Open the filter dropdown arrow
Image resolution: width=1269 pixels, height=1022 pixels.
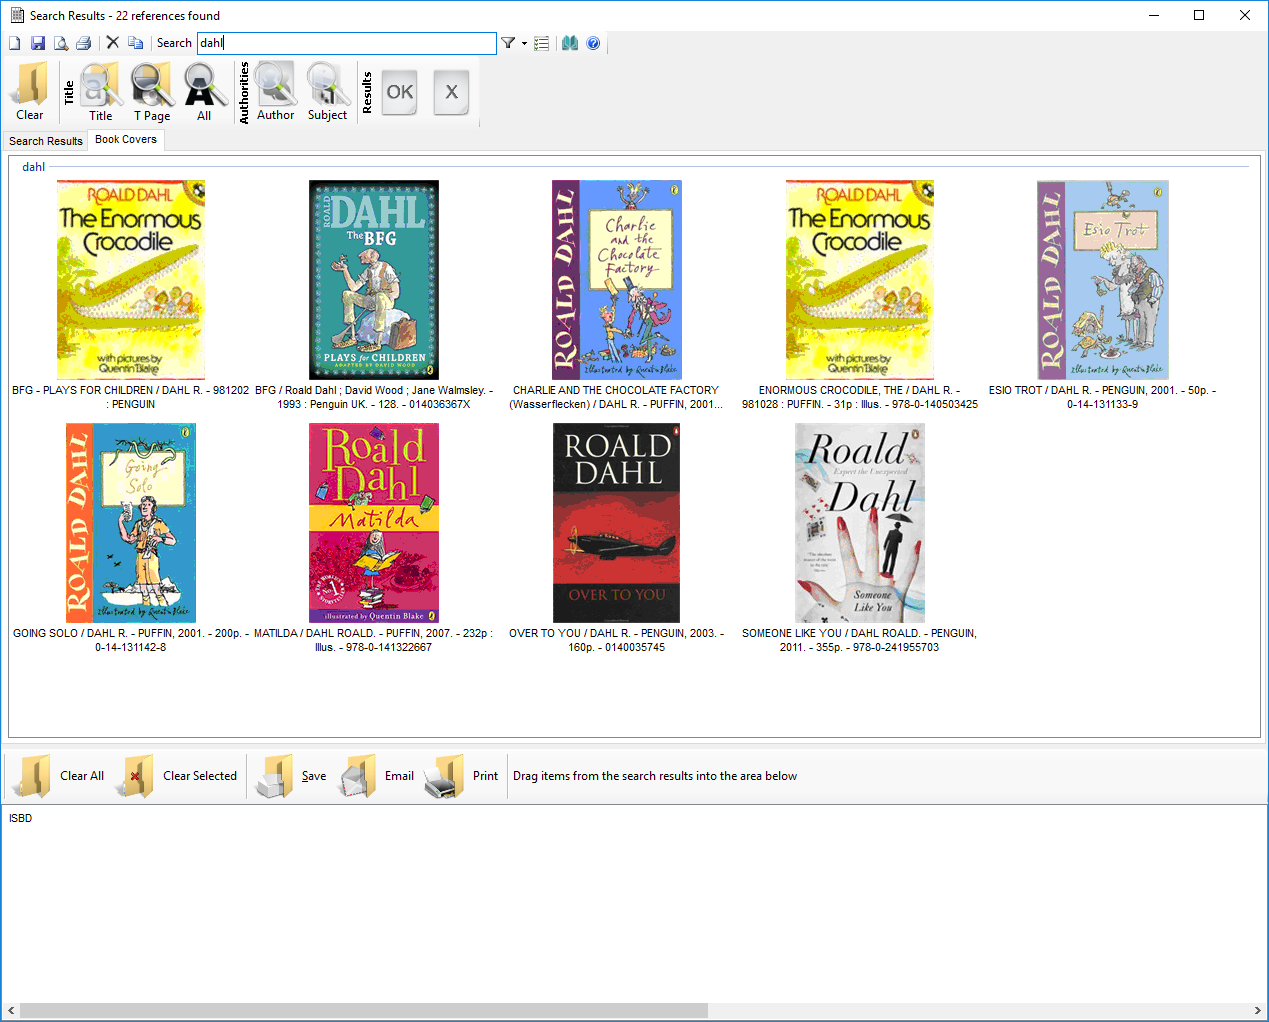pos(524,43)
